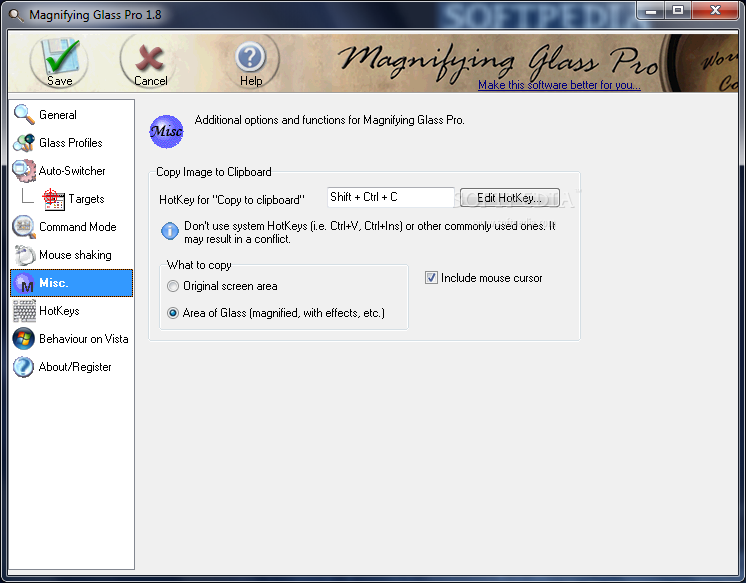746x583 pixels.
Task: Minimize the Magnifying Glass Pro window
Action: [x=652, y=11]
